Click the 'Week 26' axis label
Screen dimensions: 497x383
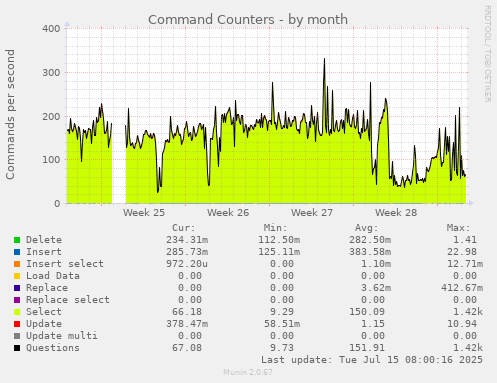(x=228, y=213)
